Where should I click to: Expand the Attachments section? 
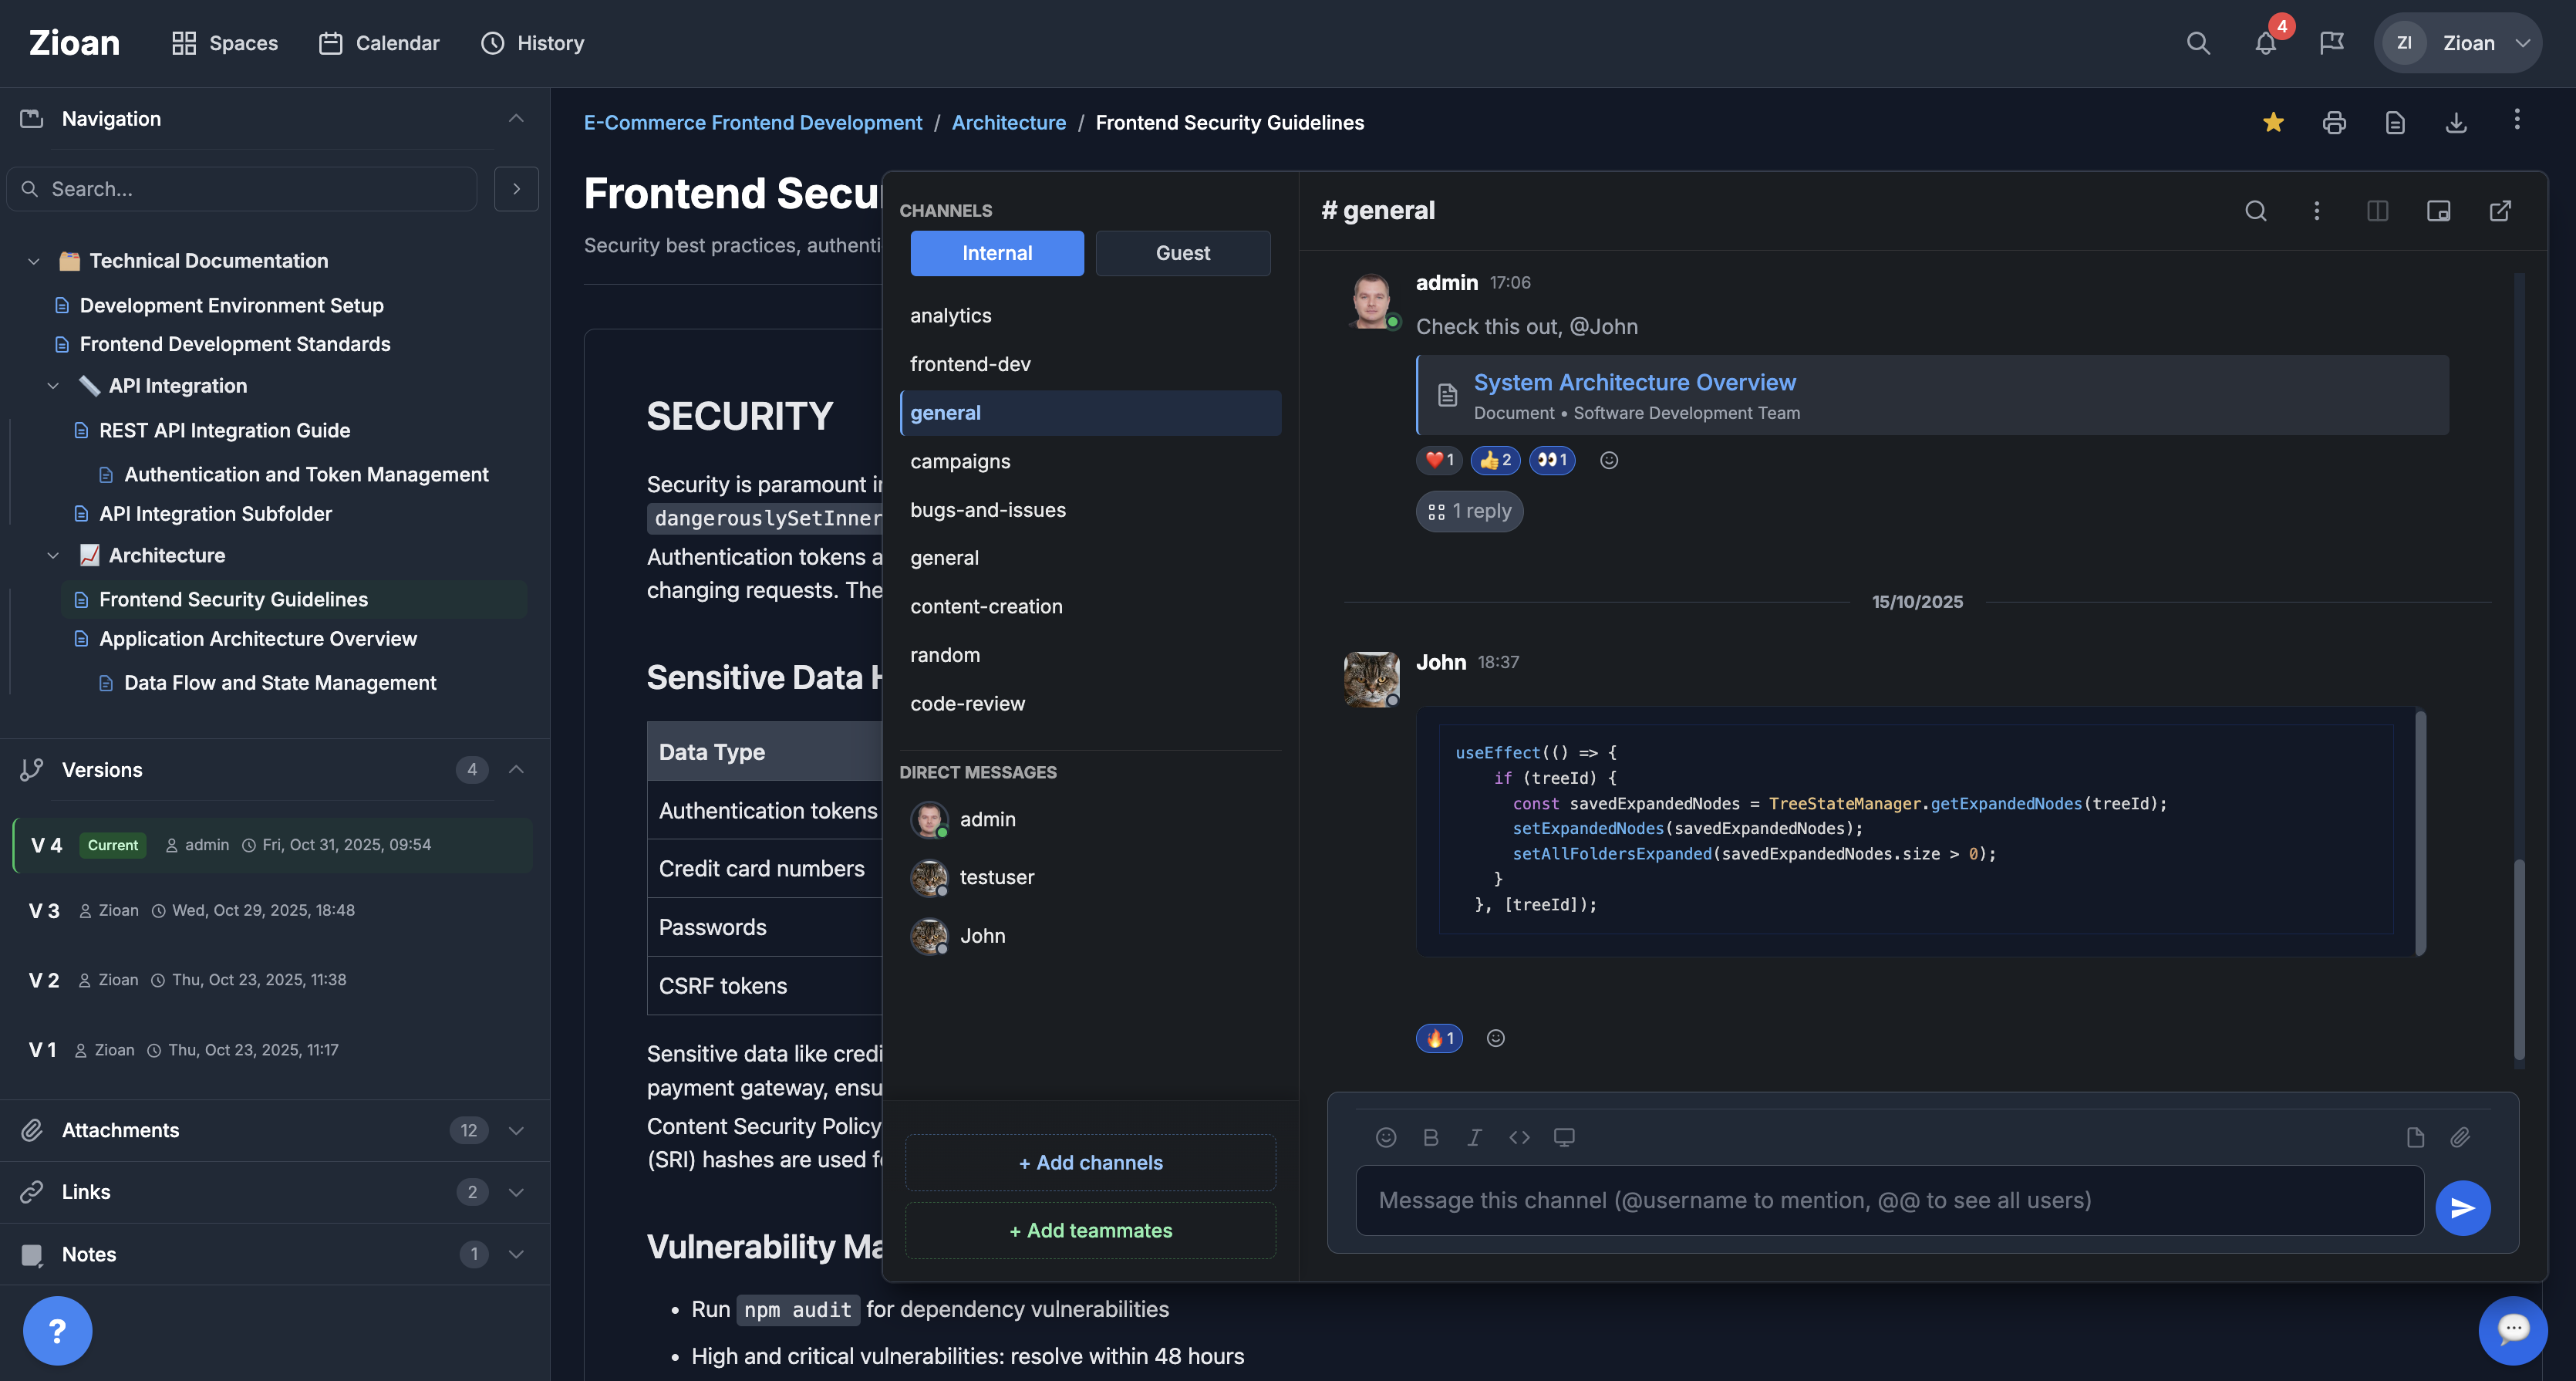pos(516,1130)
